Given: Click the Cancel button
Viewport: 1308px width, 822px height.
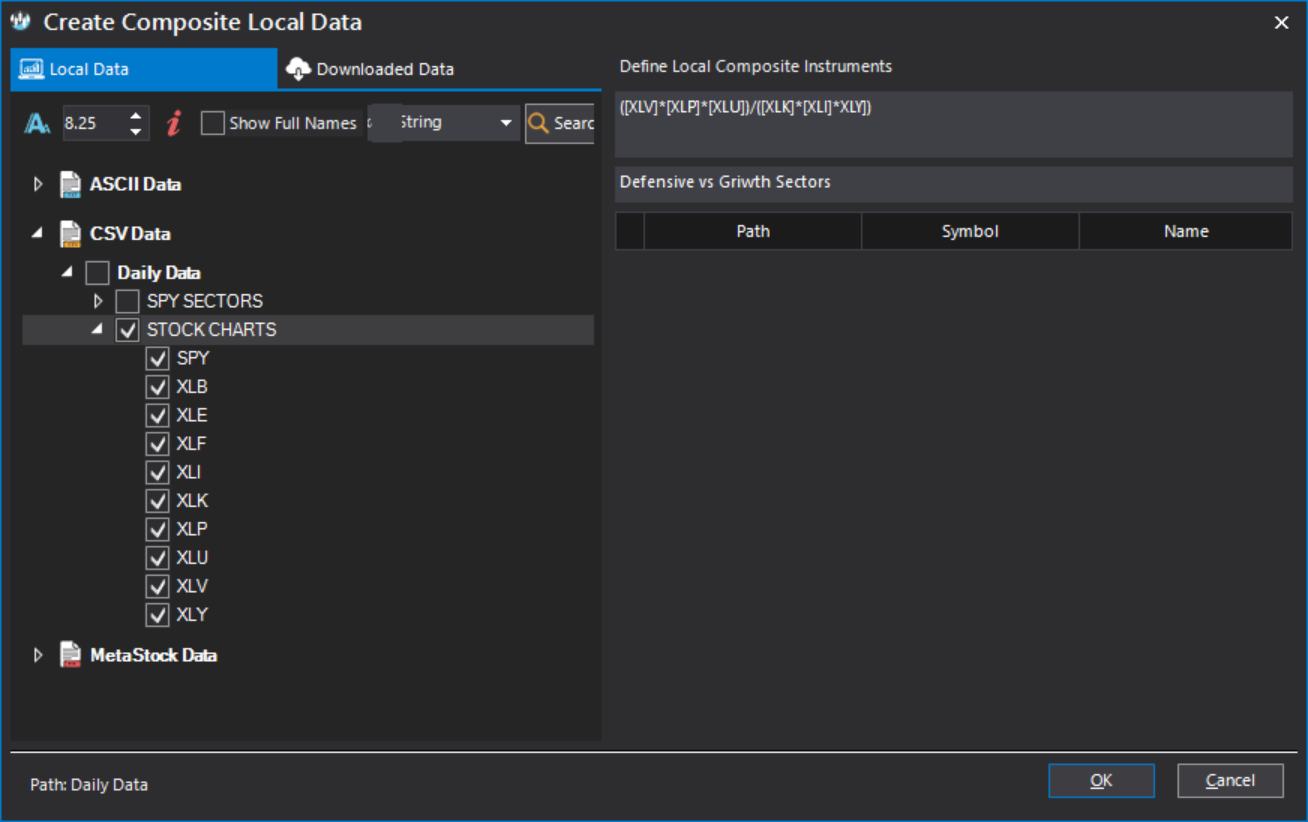Looking at the screenshot, I should (x=1230, y=781).
